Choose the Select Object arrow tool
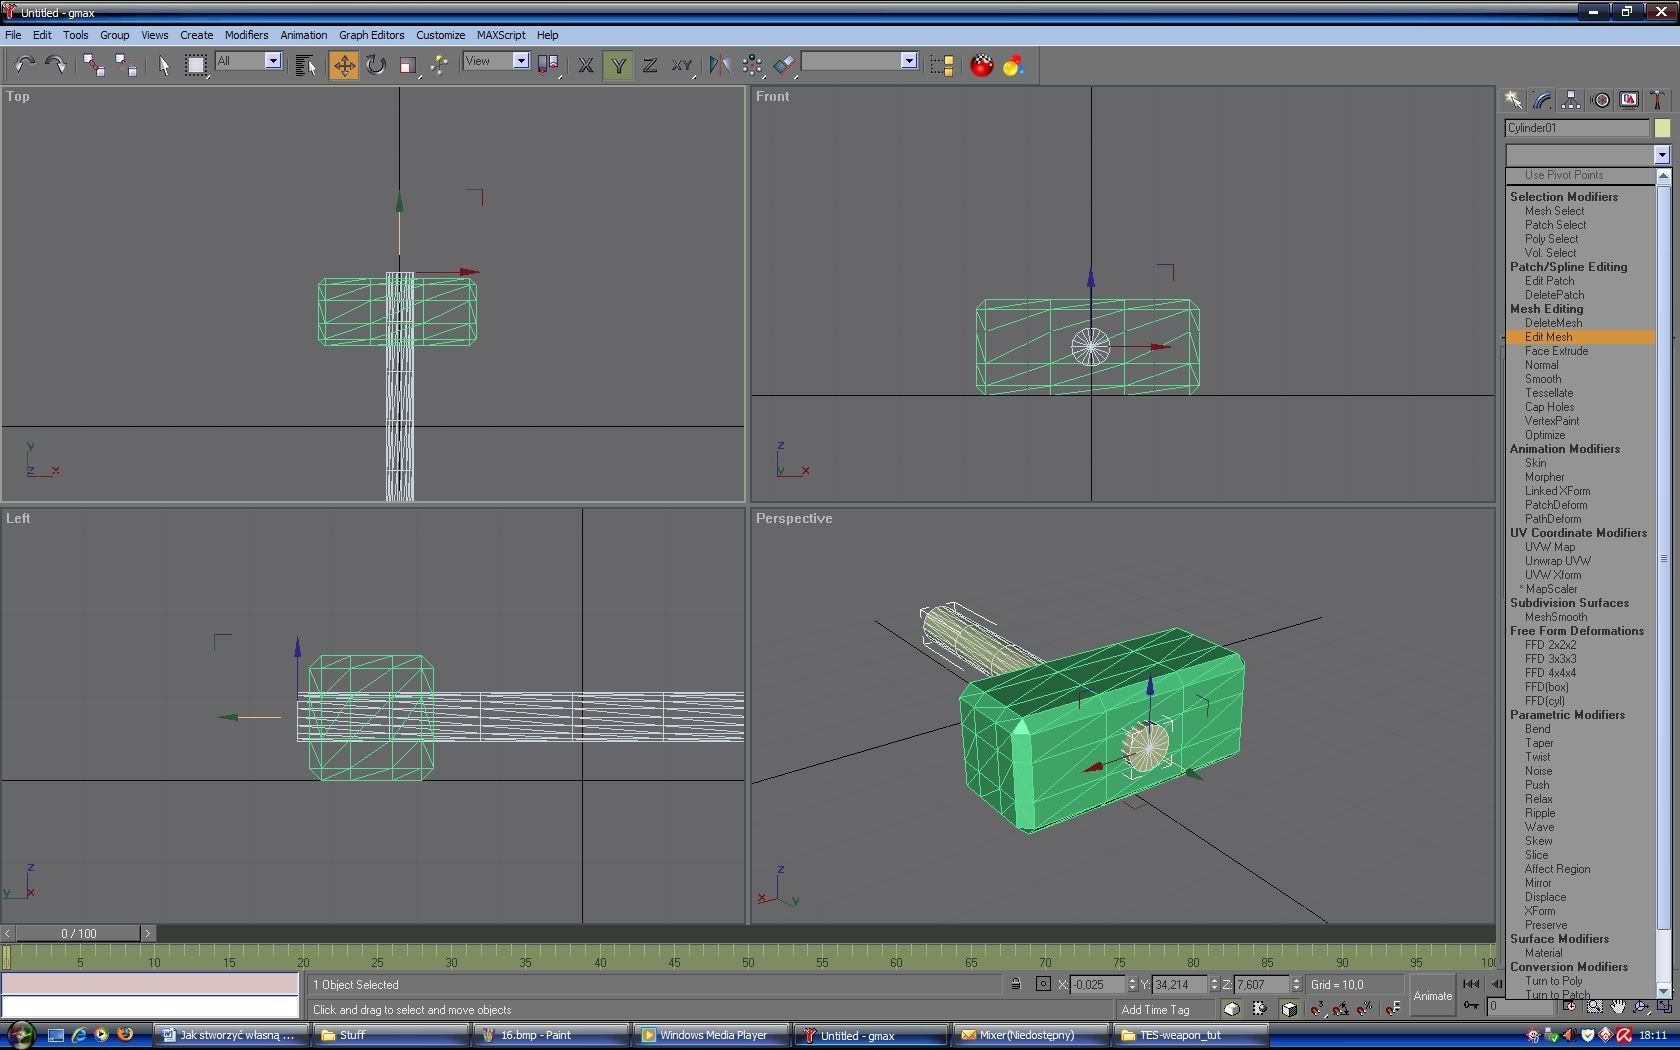The image size is (1680, 1050). coord(164,65)
